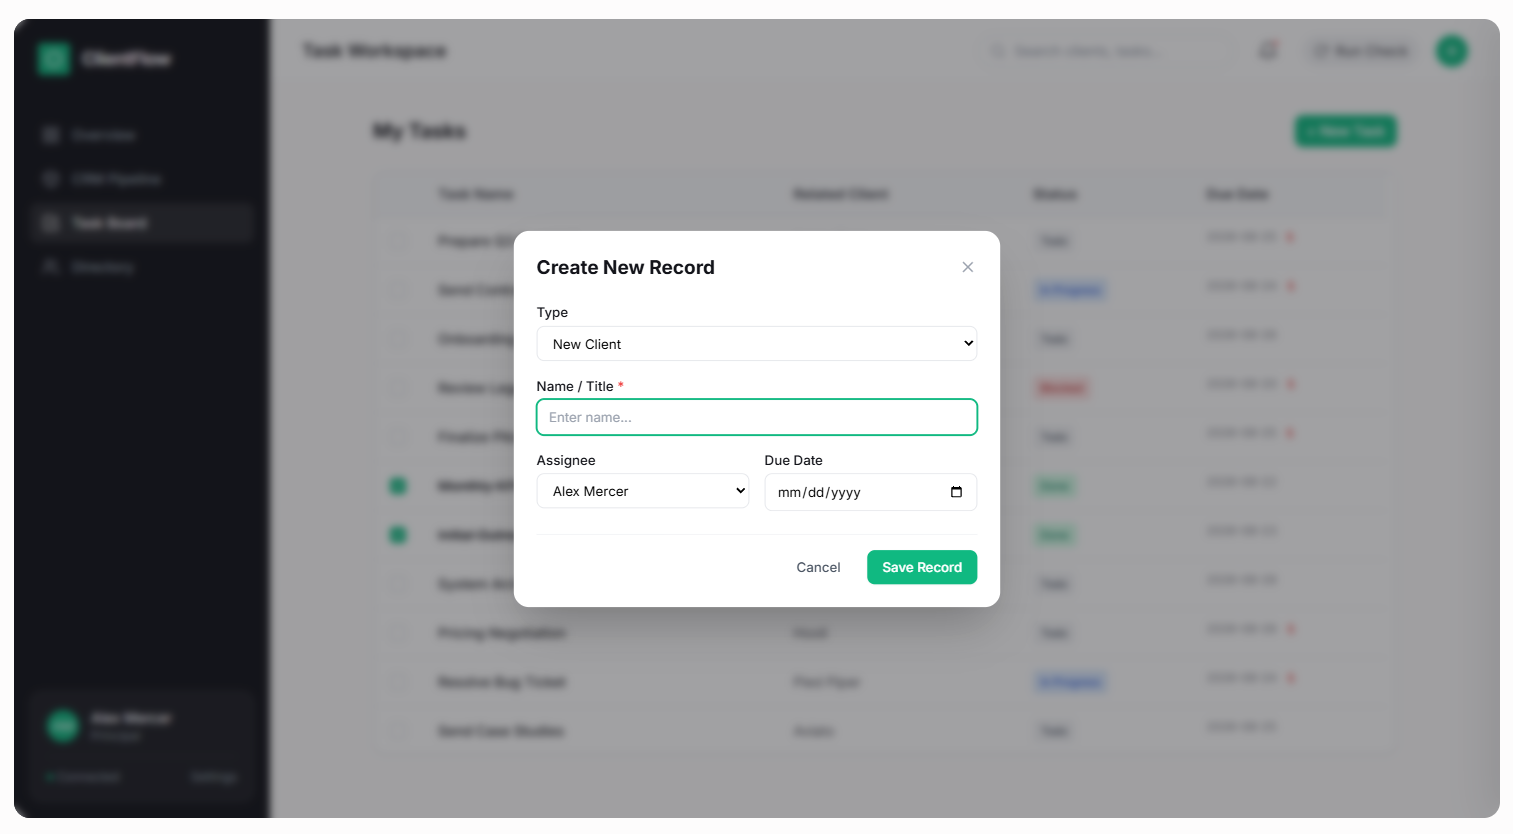Image resolution: width=1513 pixels, height=836 pixels.
Task: Click the notification bell icon
Action: tap(1268, 50)
